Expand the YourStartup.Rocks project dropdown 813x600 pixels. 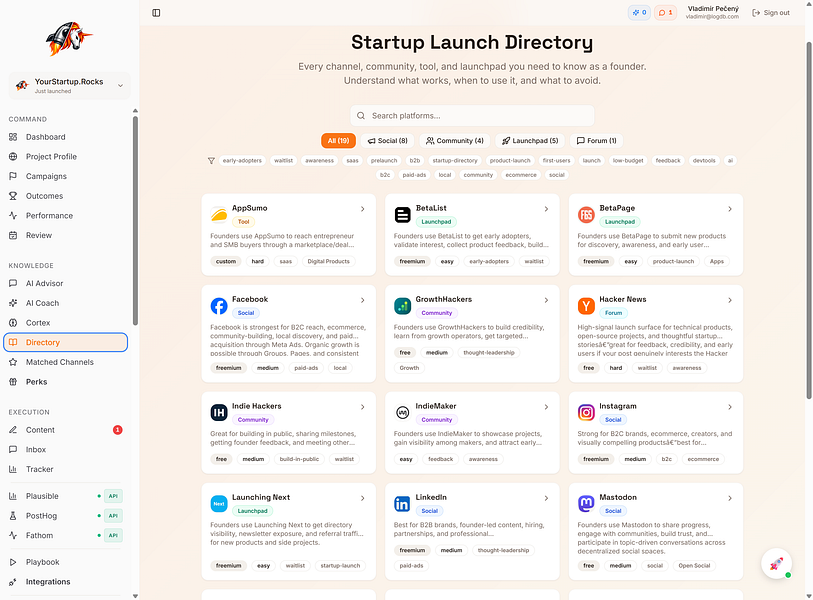[x=69, y=86]
